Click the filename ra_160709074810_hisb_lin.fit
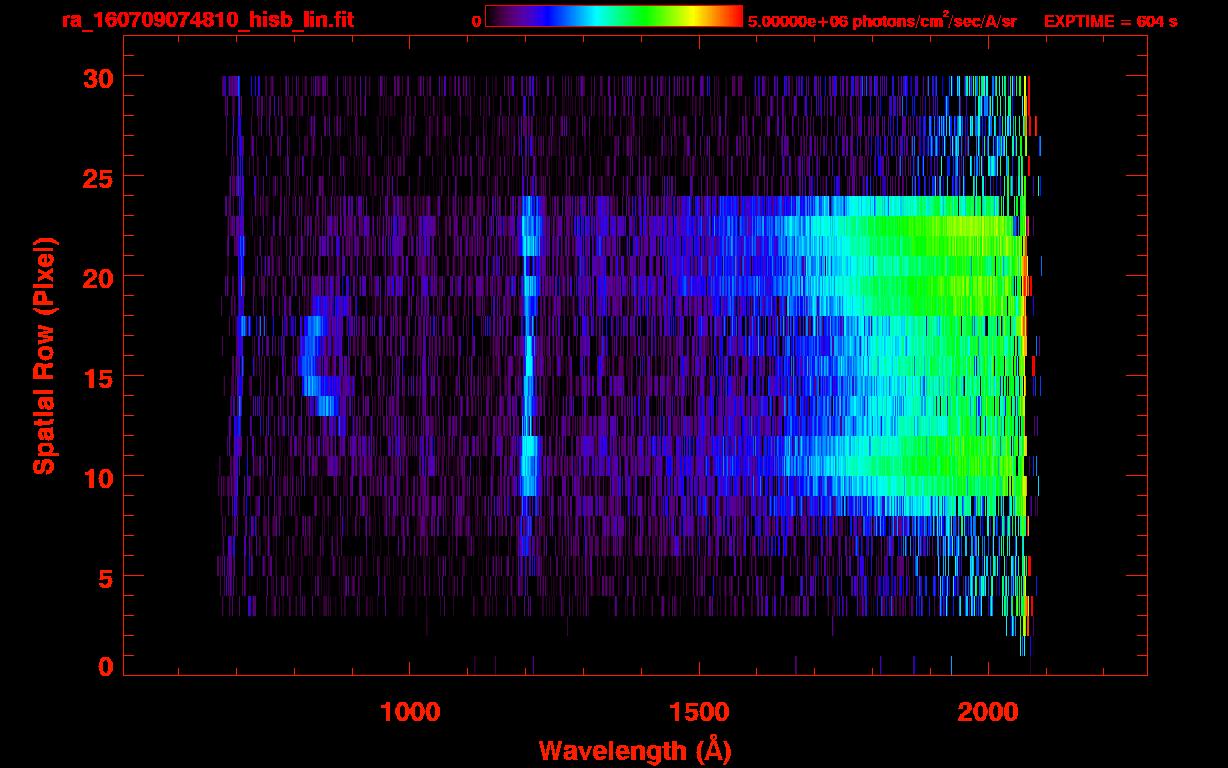Viewport: 1228px width, 768px height. point(207,20)
